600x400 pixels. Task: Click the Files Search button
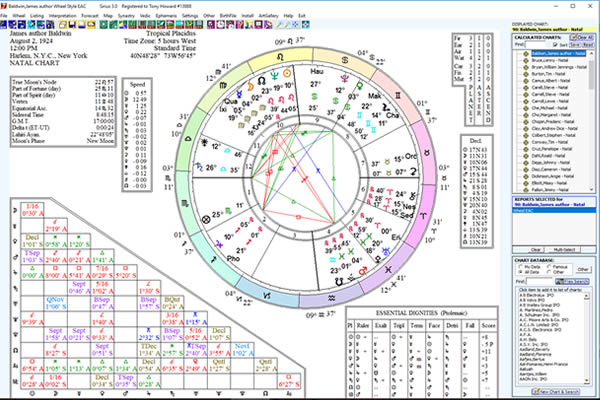pyautogui.click(x=572, y=281)
